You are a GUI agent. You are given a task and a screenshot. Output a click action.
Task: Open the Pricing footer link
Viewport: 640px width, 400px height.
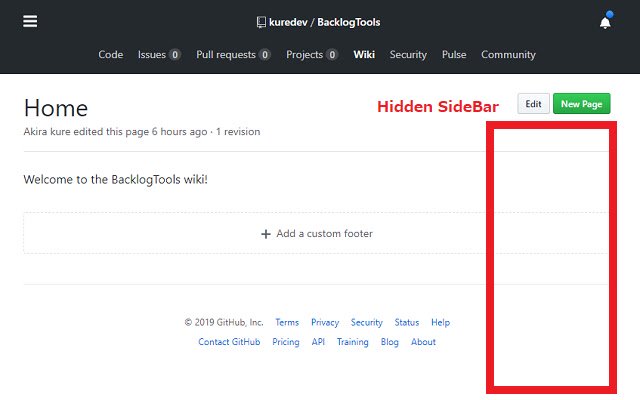coord(286,342)
